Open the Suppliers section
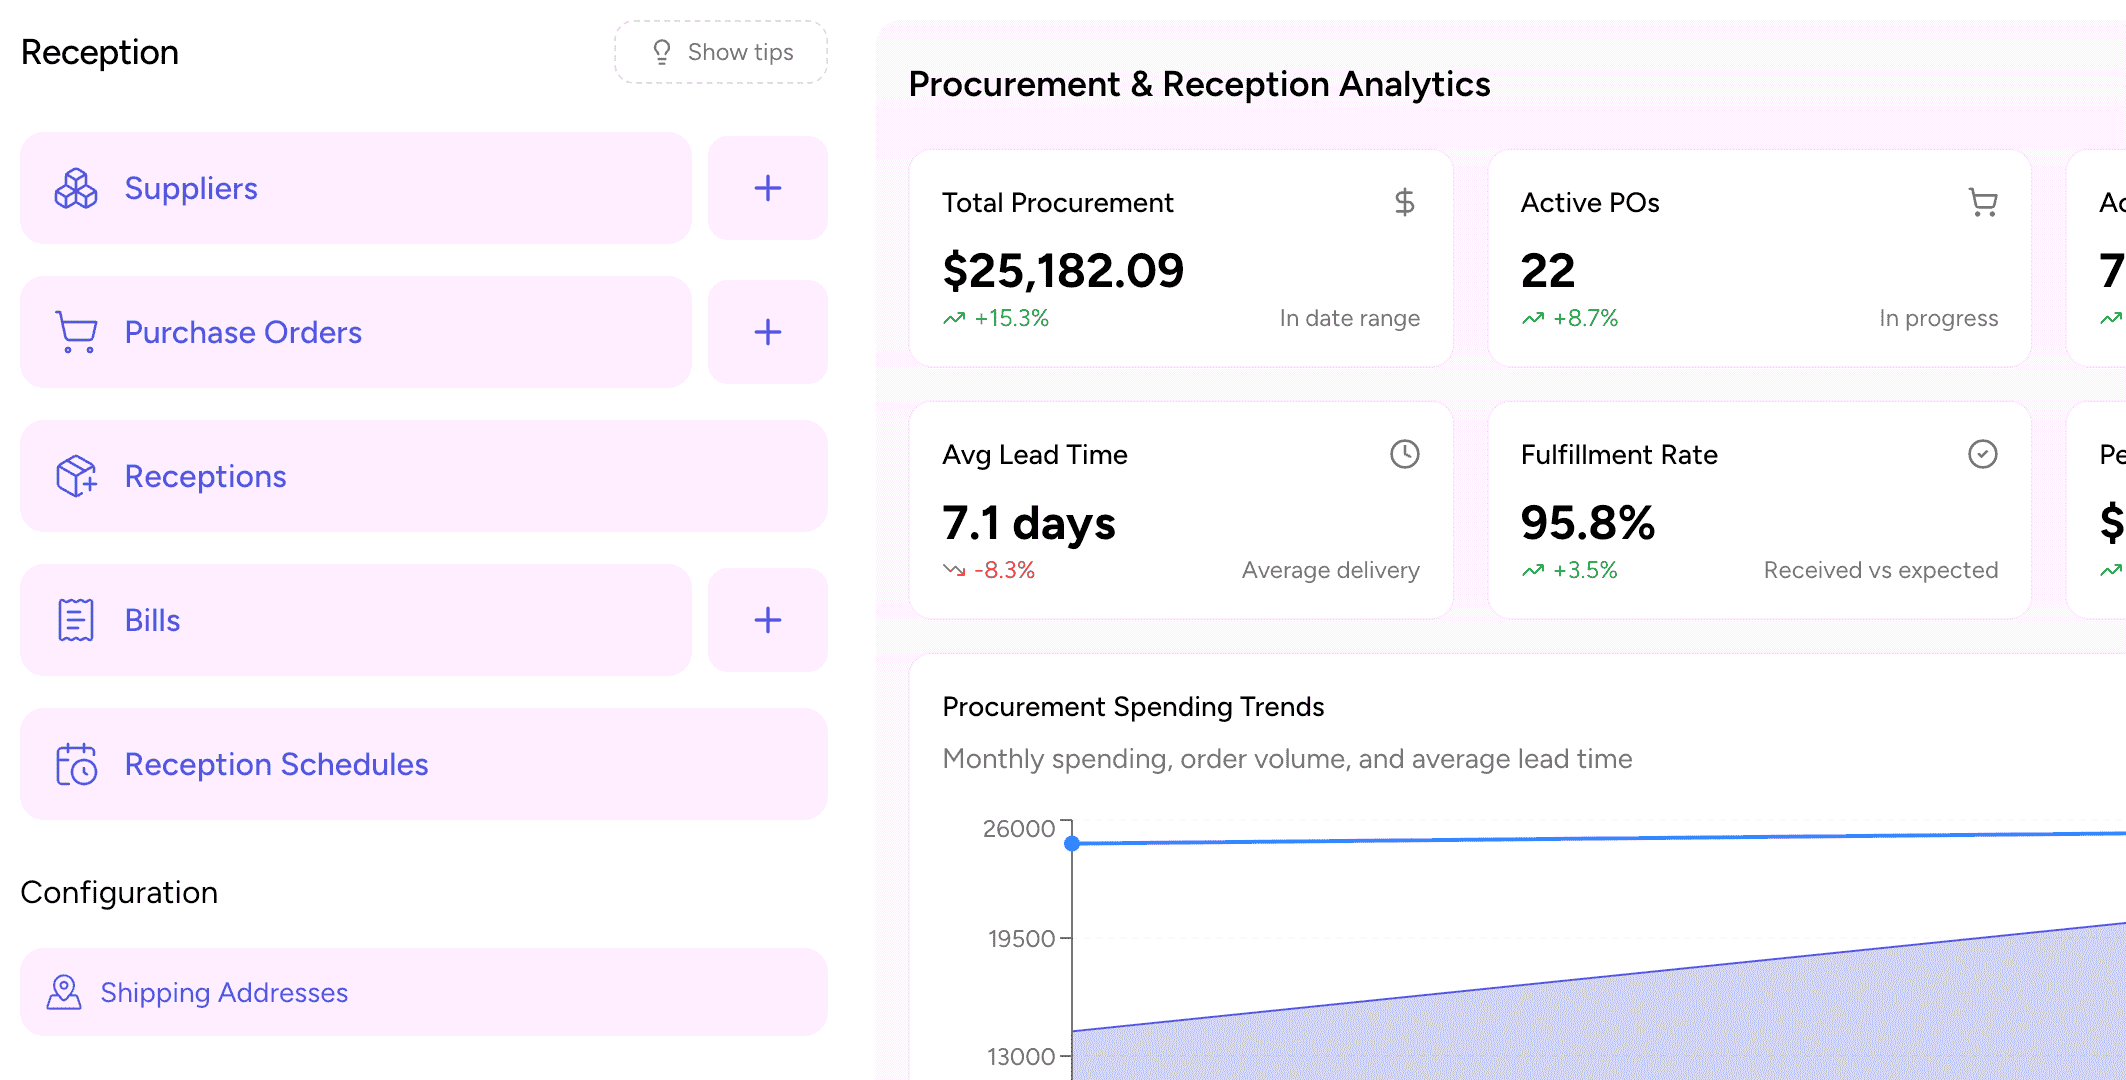The width and height of the screenshot is (2126, 1080). click(x=356, y=188)
